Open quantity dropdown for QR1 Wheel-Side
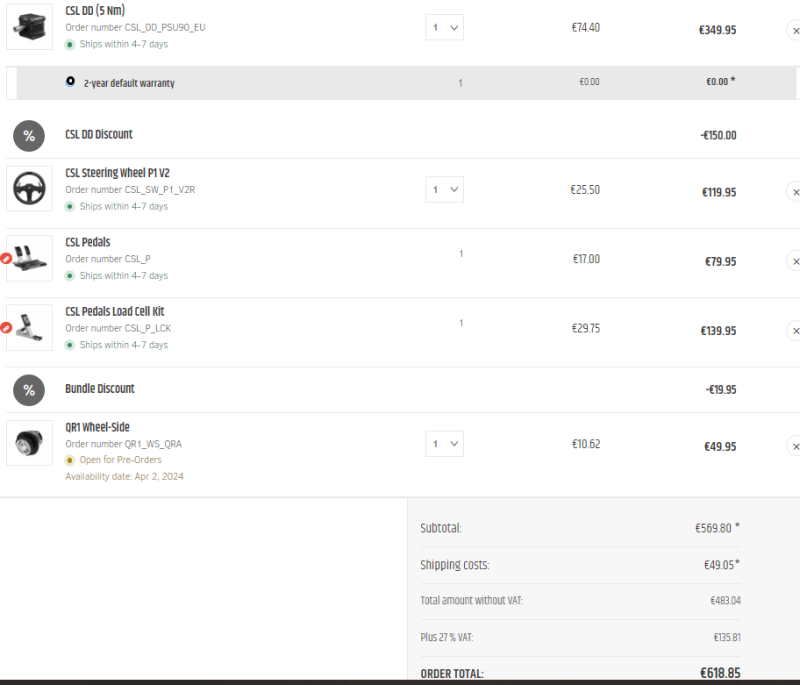This screenshot has height=685, width=800. pos(444,444)
